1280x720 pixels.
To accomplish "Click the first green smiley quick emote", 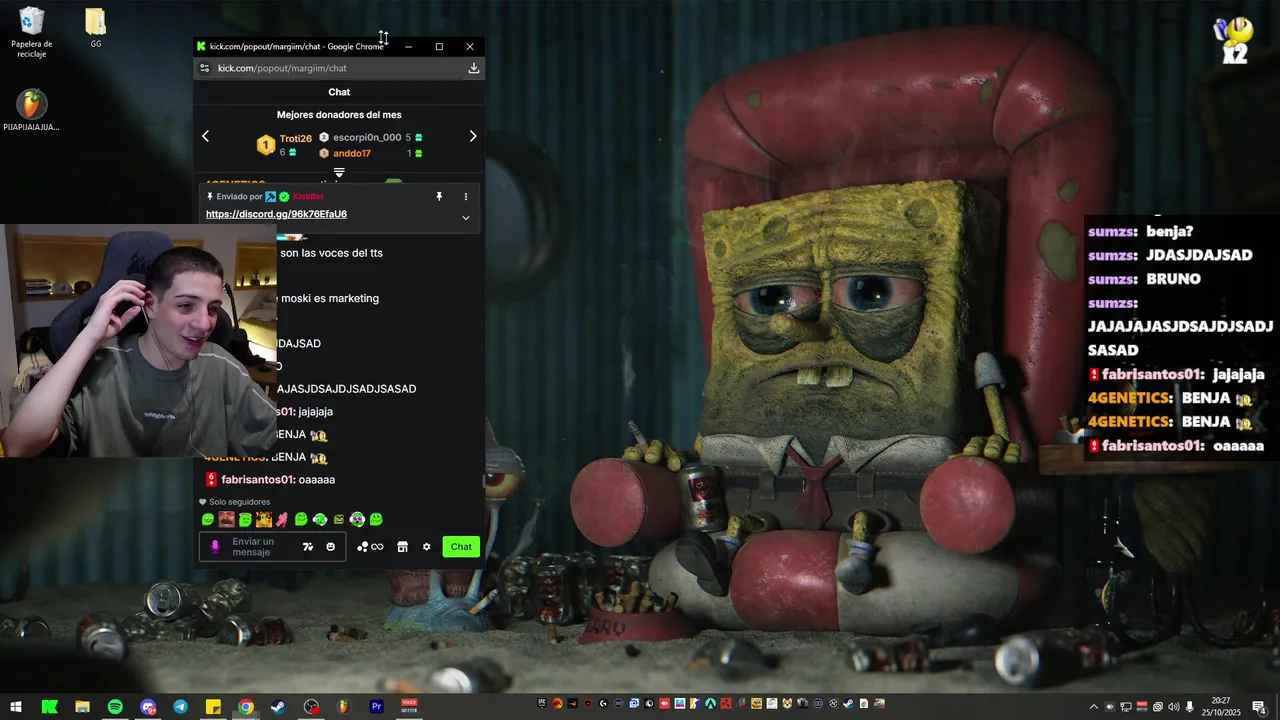I will click(208, 519).
